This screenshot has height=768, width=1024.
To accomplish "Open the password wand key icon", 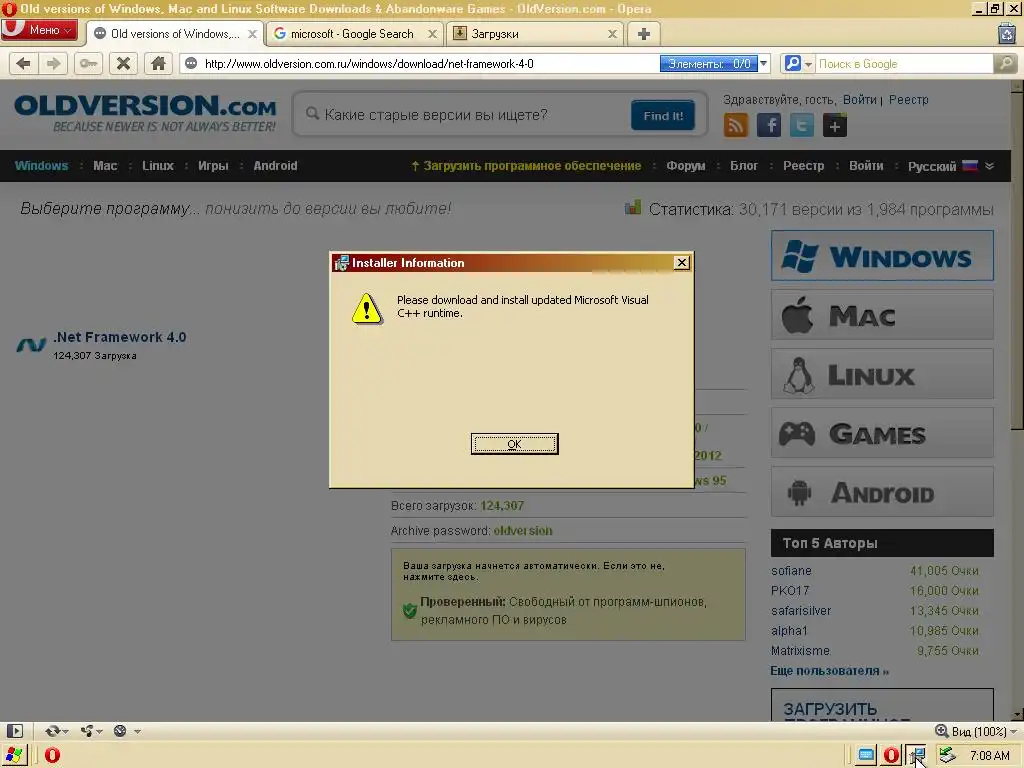I will [88, 63].
